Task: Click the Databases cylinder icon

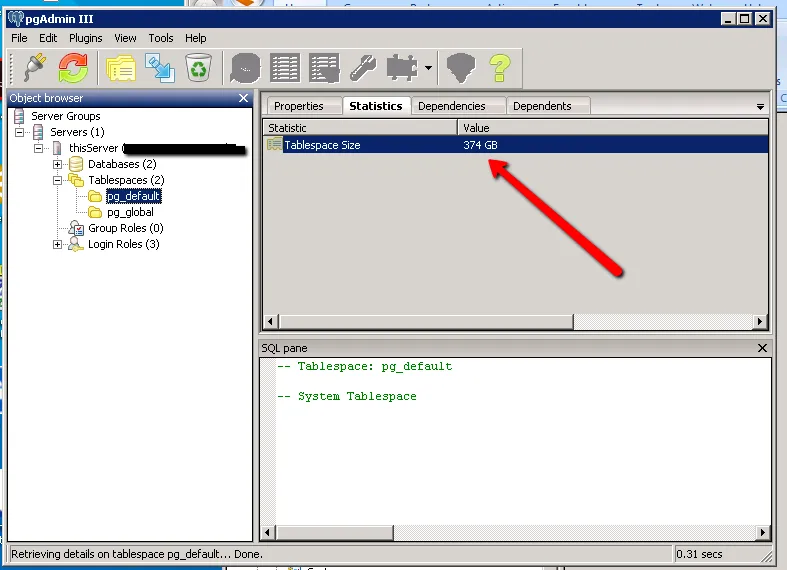Action: (76, 164)
